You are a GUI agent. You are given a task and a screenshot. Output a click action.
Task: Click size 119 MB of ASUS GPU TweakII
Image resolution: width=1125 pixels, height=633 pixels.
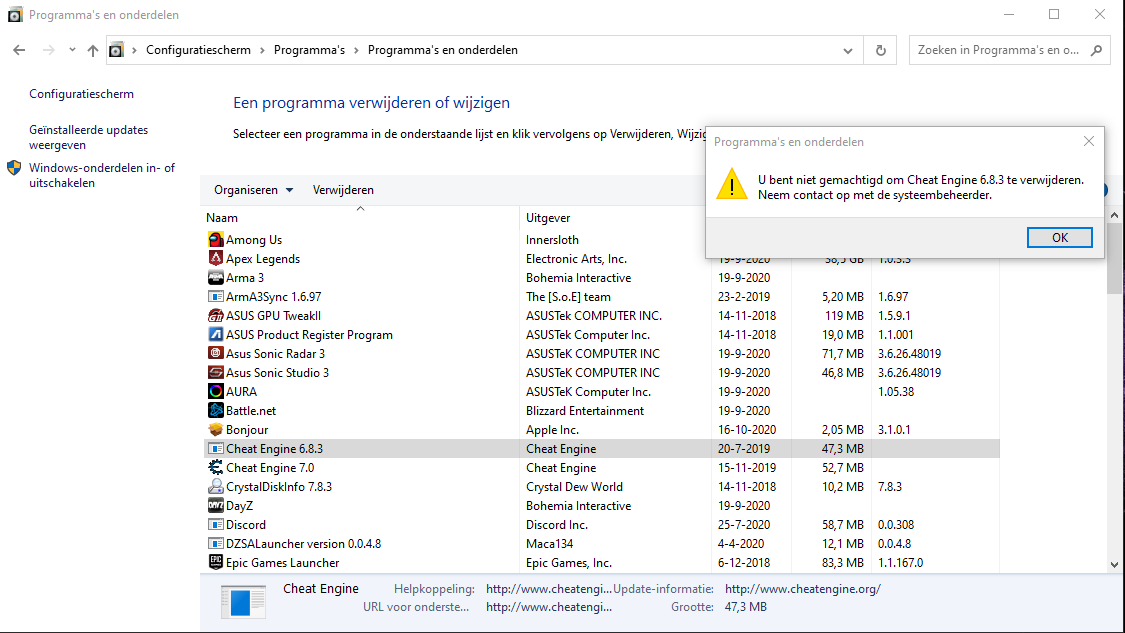844,316
